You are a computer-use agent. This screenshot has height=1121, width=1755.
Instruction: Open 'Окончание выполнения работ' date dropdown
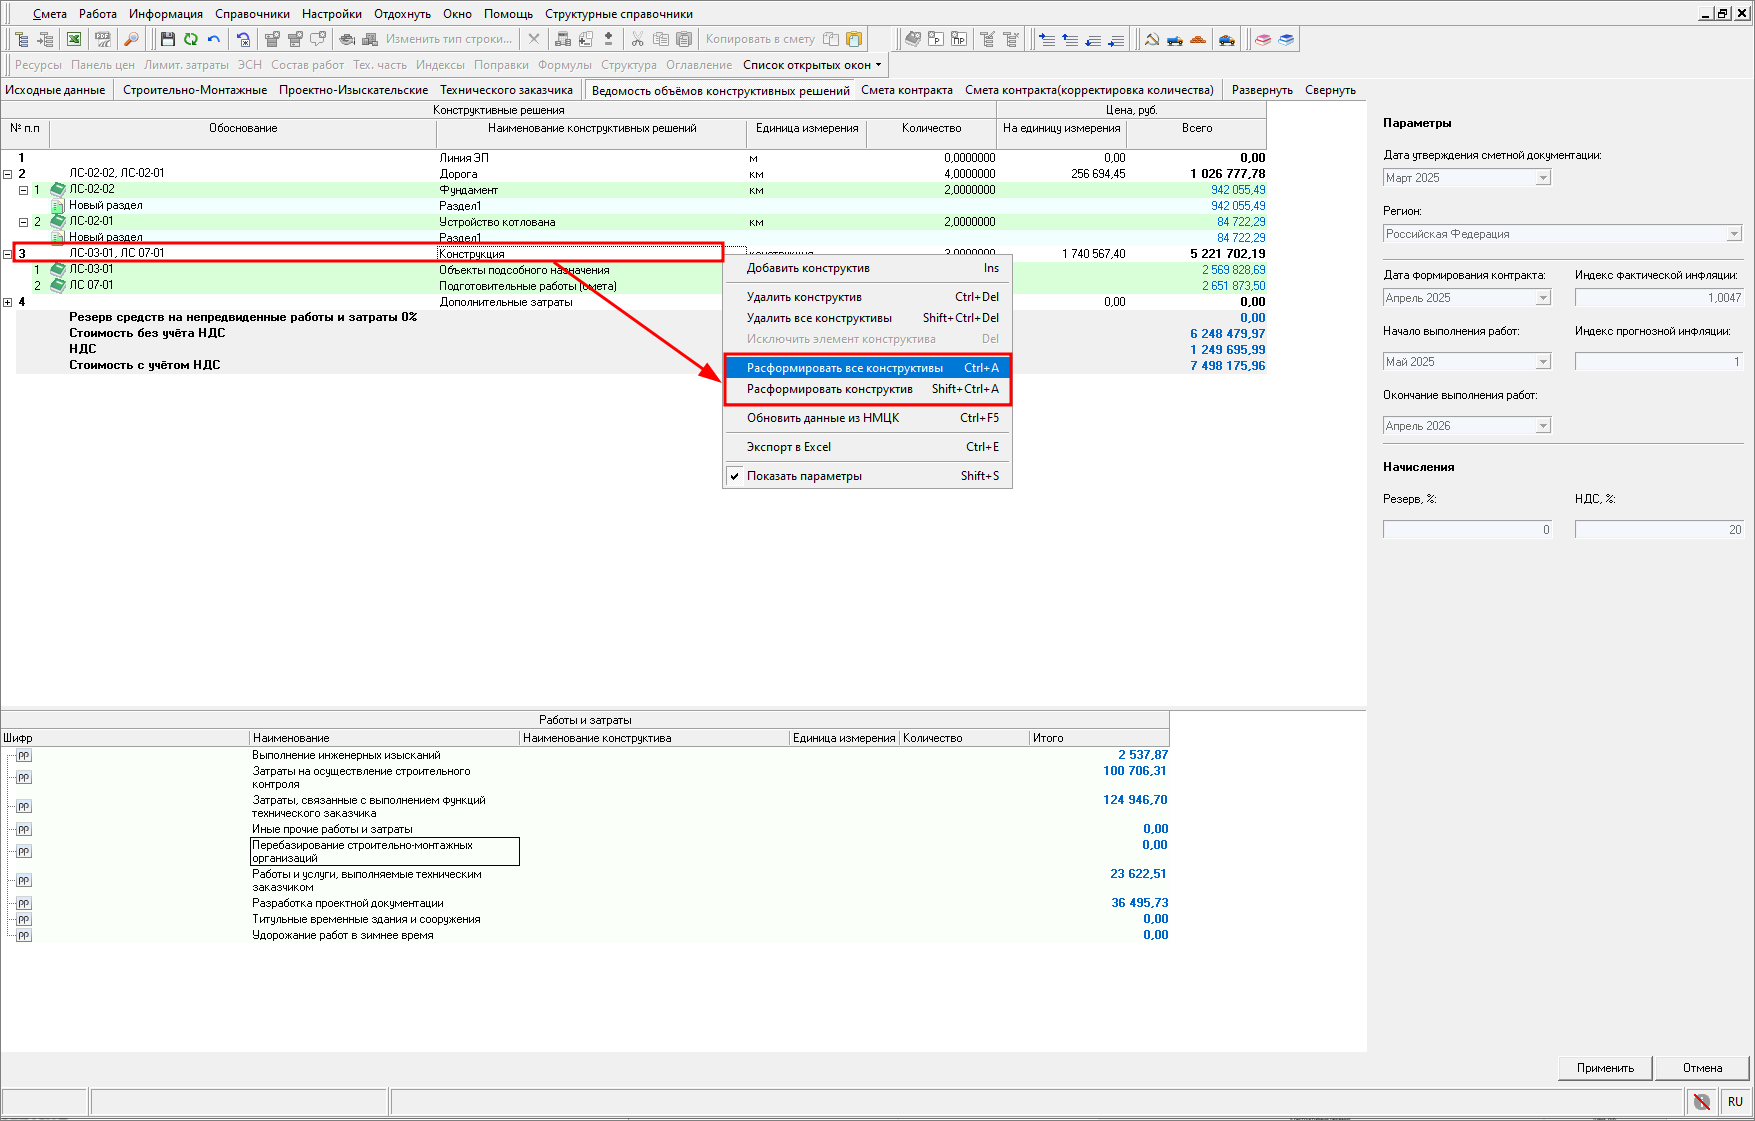coord(1543,426)
